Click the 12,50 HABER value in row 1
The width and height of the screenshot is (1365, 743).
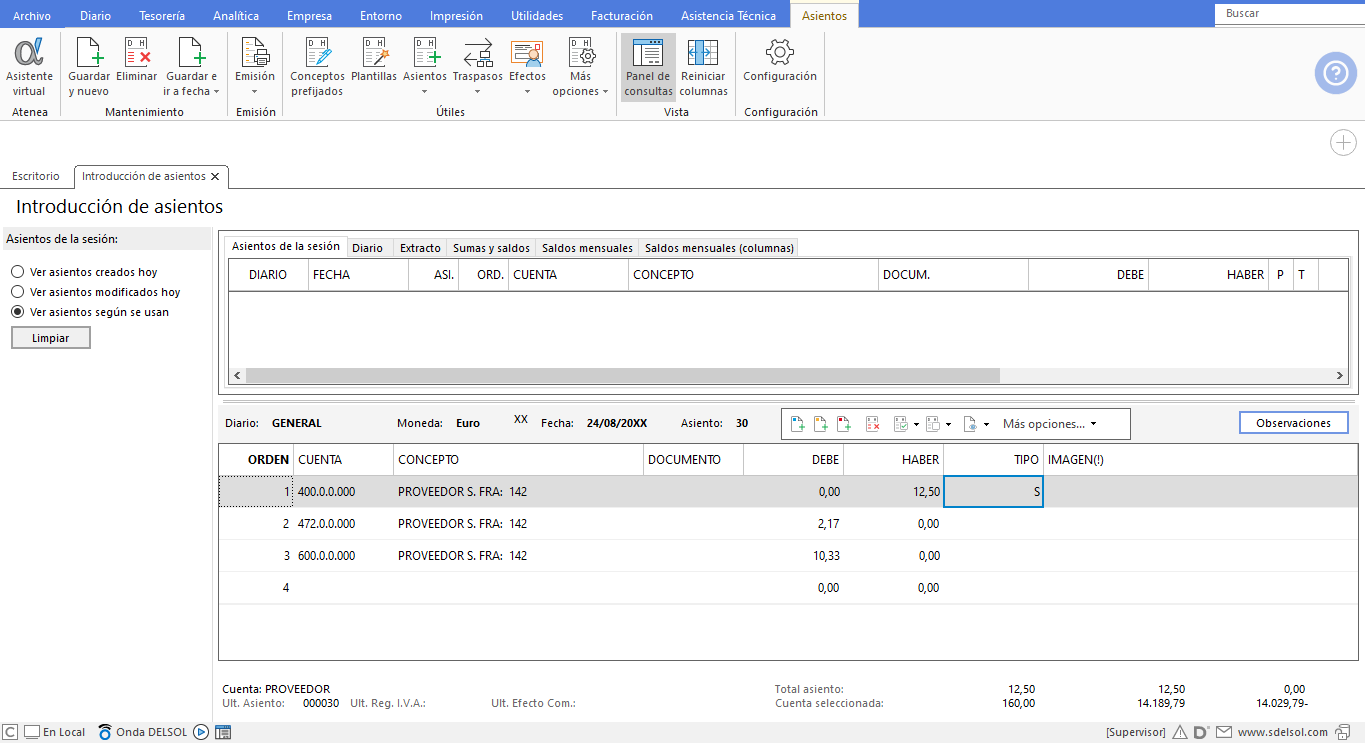click(x=926, y=492)
